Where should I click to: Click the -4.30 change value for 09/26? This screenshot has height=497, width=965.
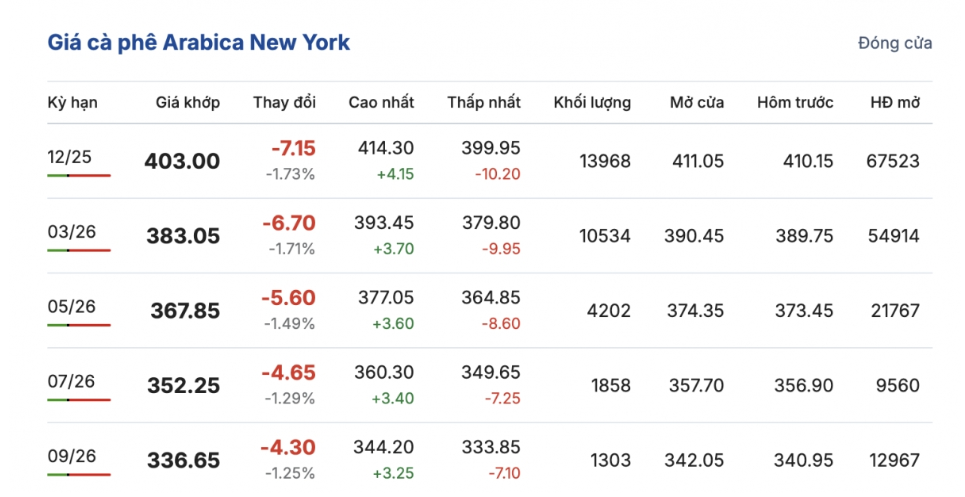(288, 449)
